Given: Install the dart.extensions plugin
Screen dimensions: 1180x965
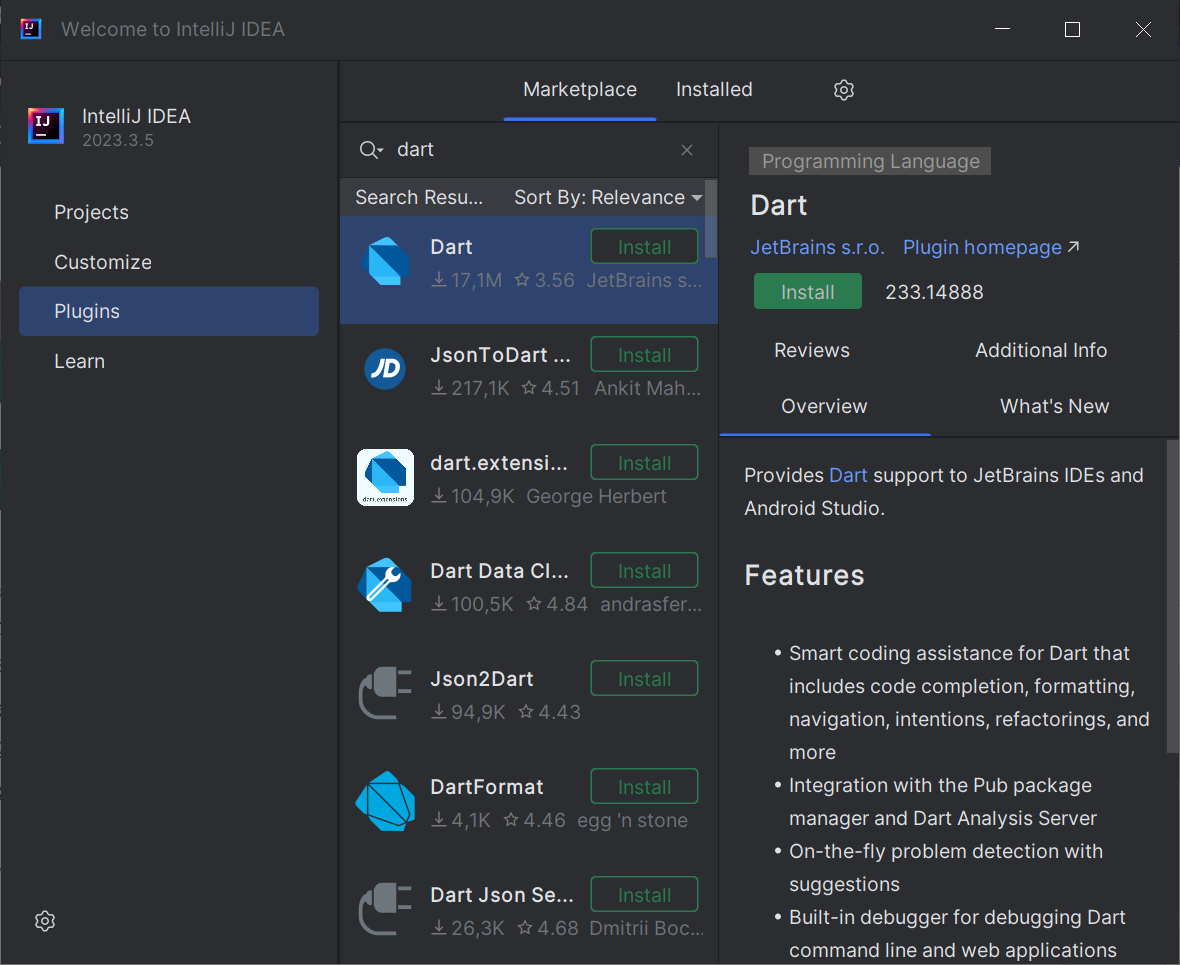Looking at the screenshot, I should (x=644, y=463).
